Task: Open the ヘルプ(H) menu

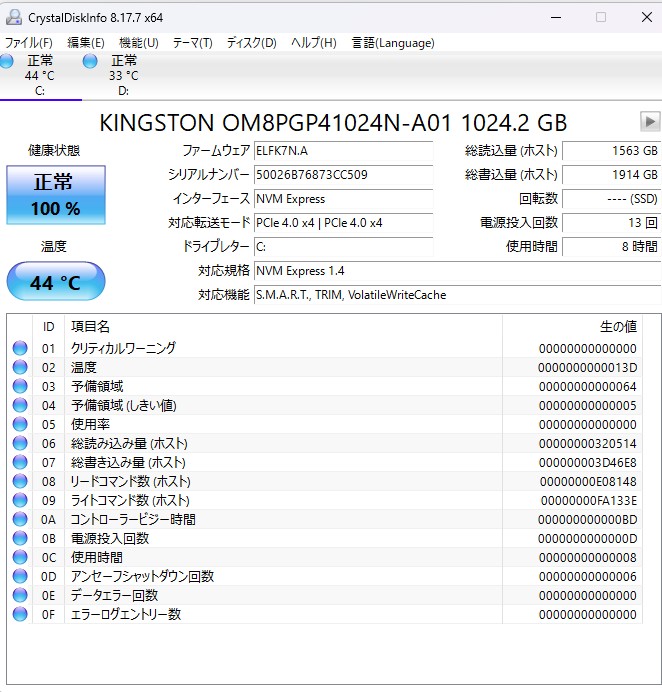Action: 314,43
